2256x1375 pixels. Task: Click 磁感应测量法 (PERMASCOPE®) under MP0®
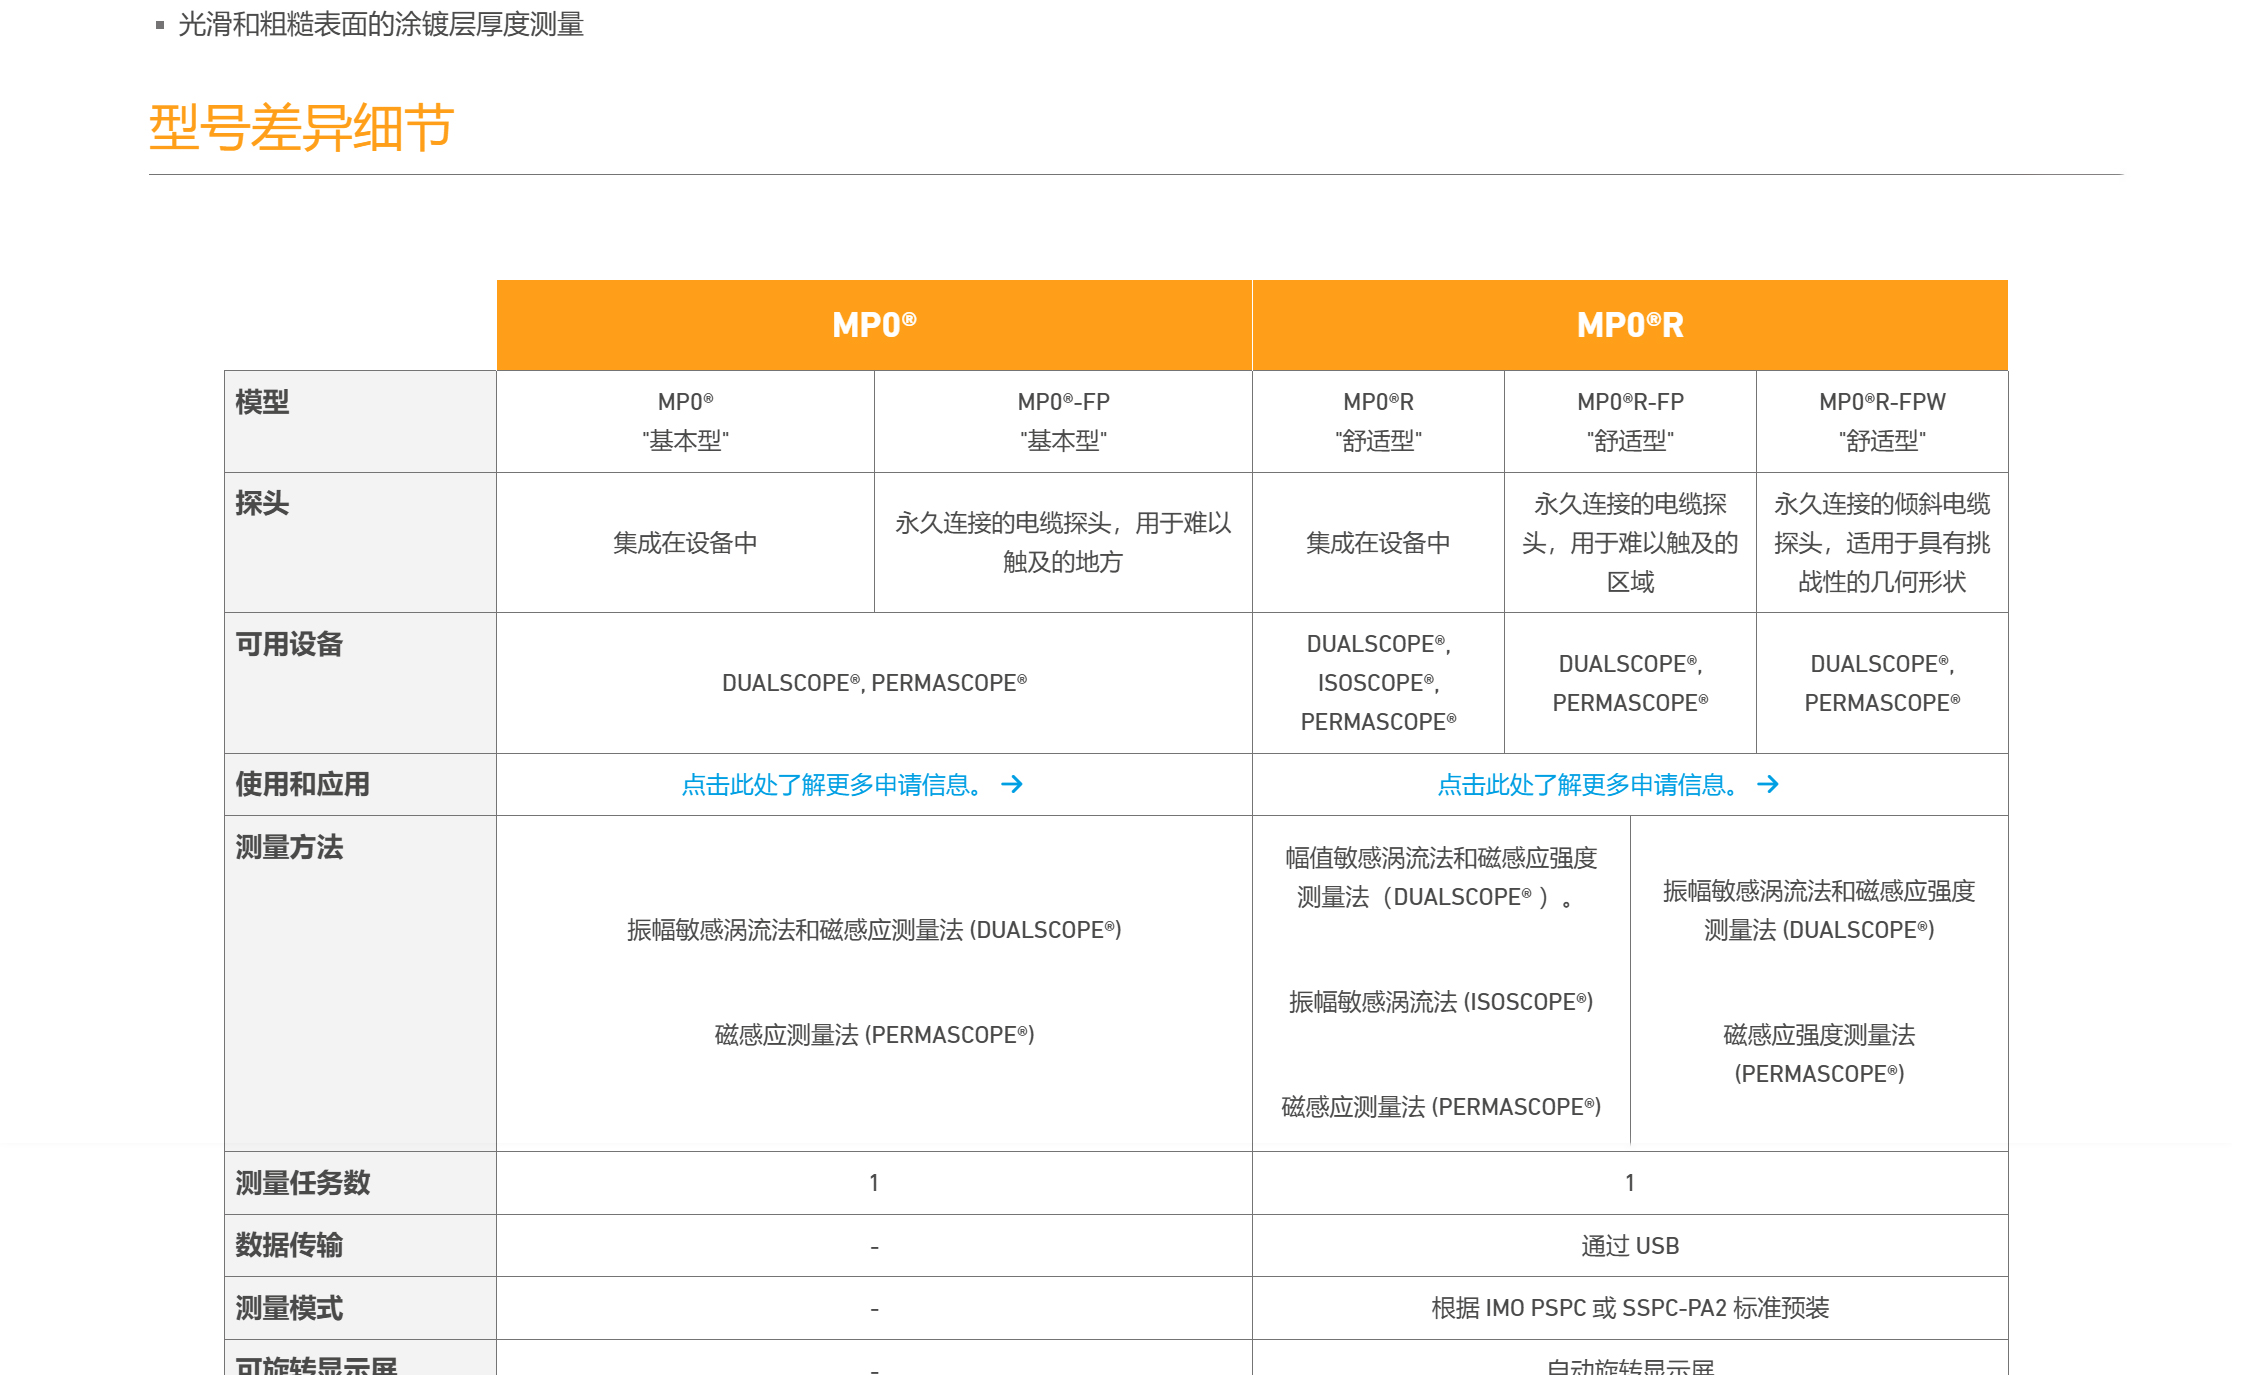point(874,1035)
